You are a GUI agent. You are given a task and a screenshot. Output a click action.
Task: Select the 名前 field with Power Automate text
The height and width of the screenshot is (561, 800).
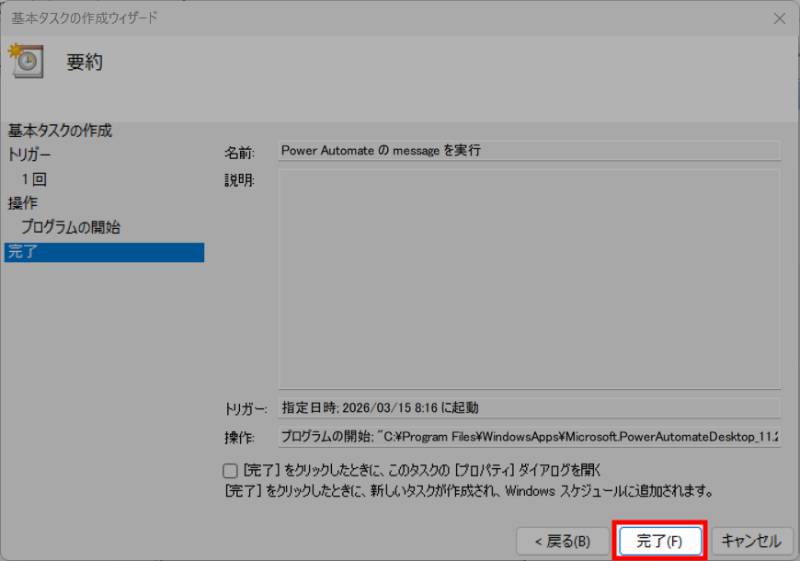(x=530, y=150)
